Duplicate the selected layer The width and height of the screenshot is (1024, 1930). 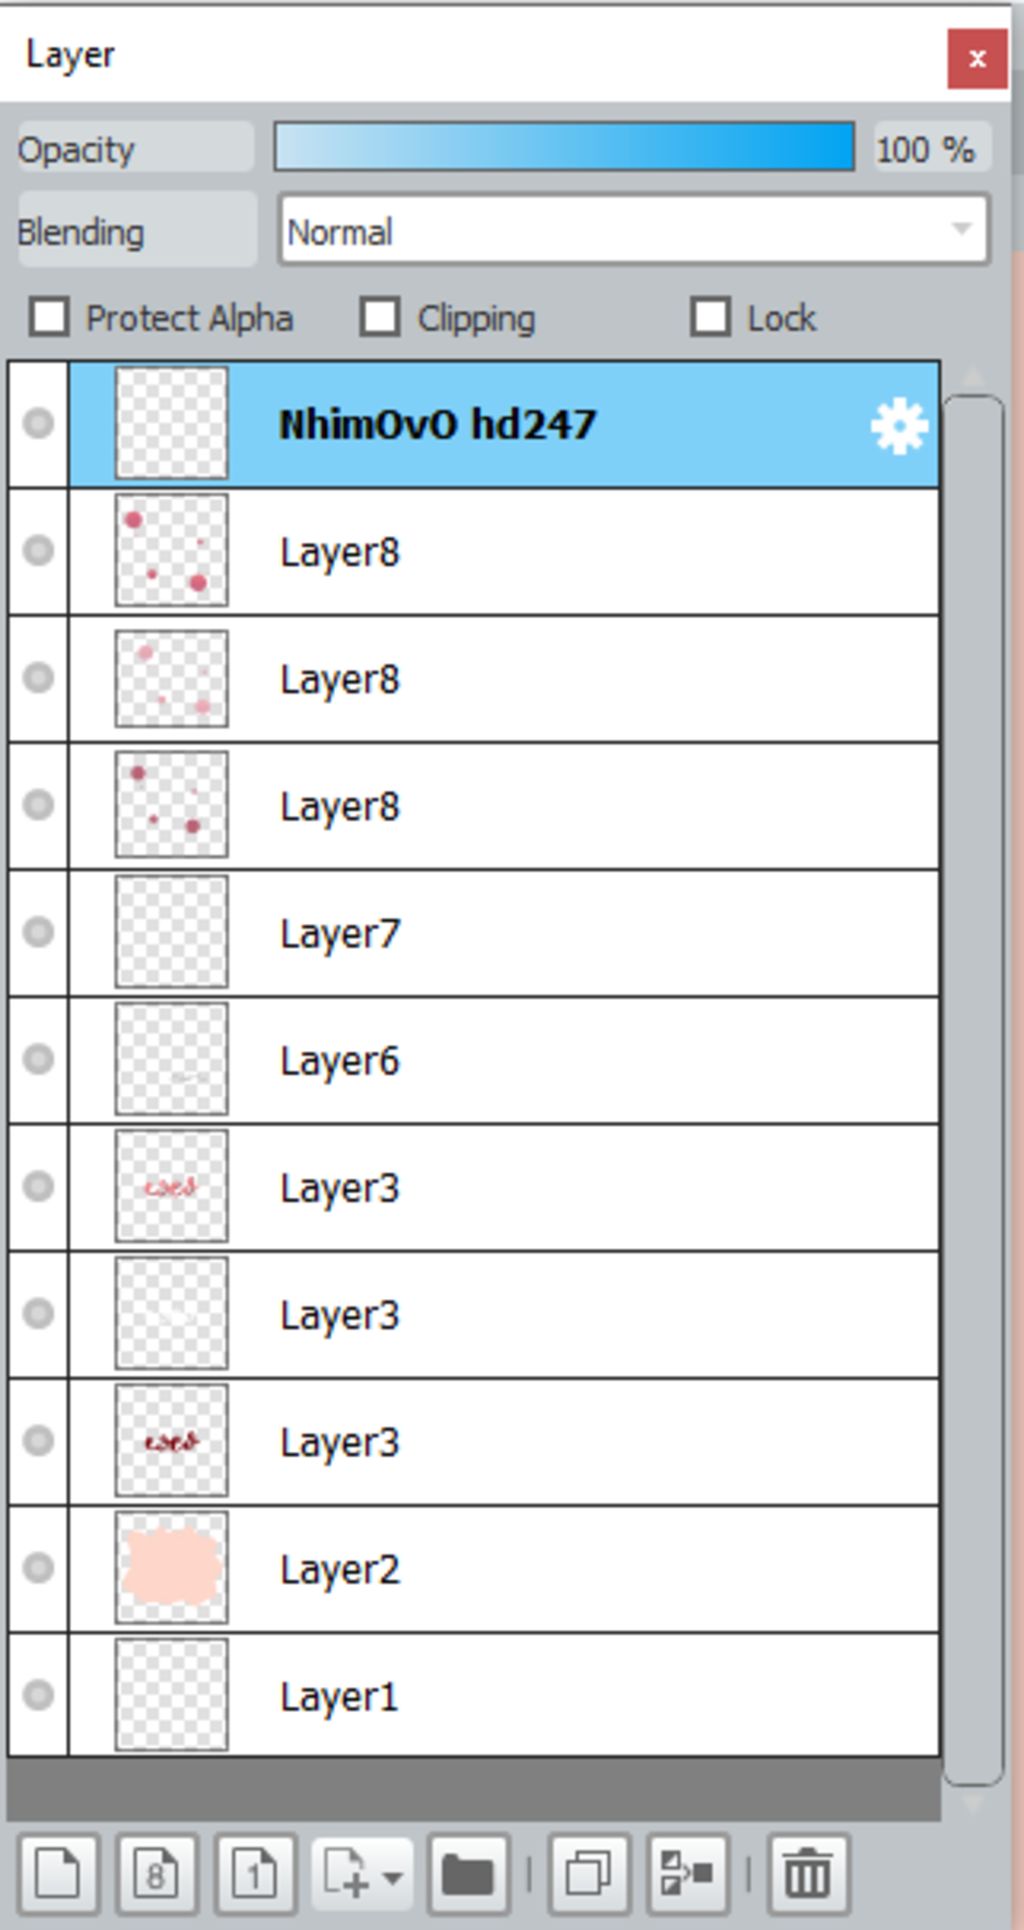(x=588, y=1872)
